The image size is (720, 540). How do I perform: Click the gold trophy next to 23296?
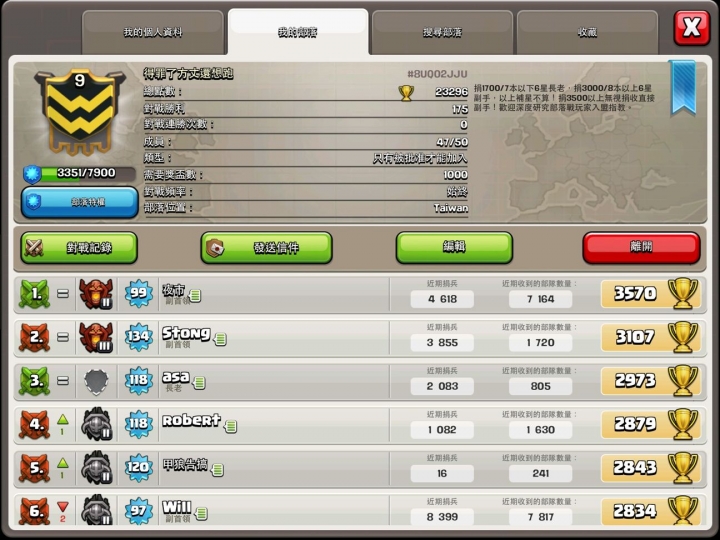[406, 93]
